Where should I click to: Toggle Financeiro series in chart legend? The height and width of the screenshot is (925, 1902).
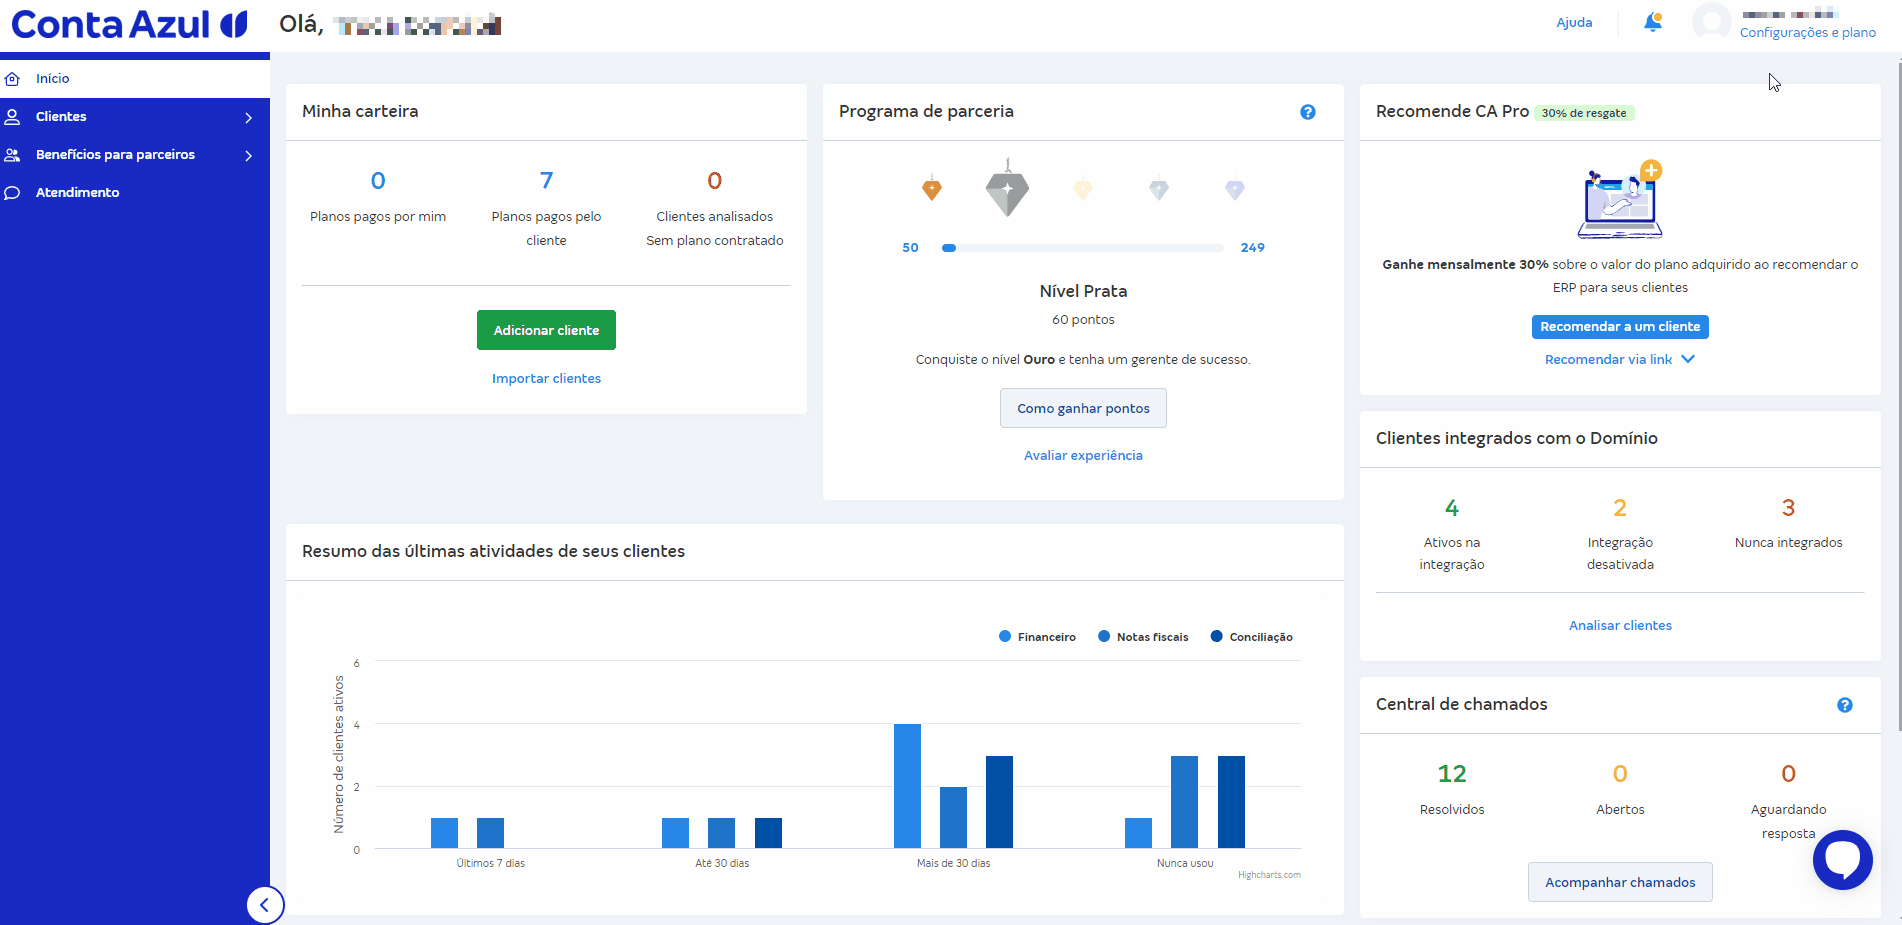[x=1037, y=637]
